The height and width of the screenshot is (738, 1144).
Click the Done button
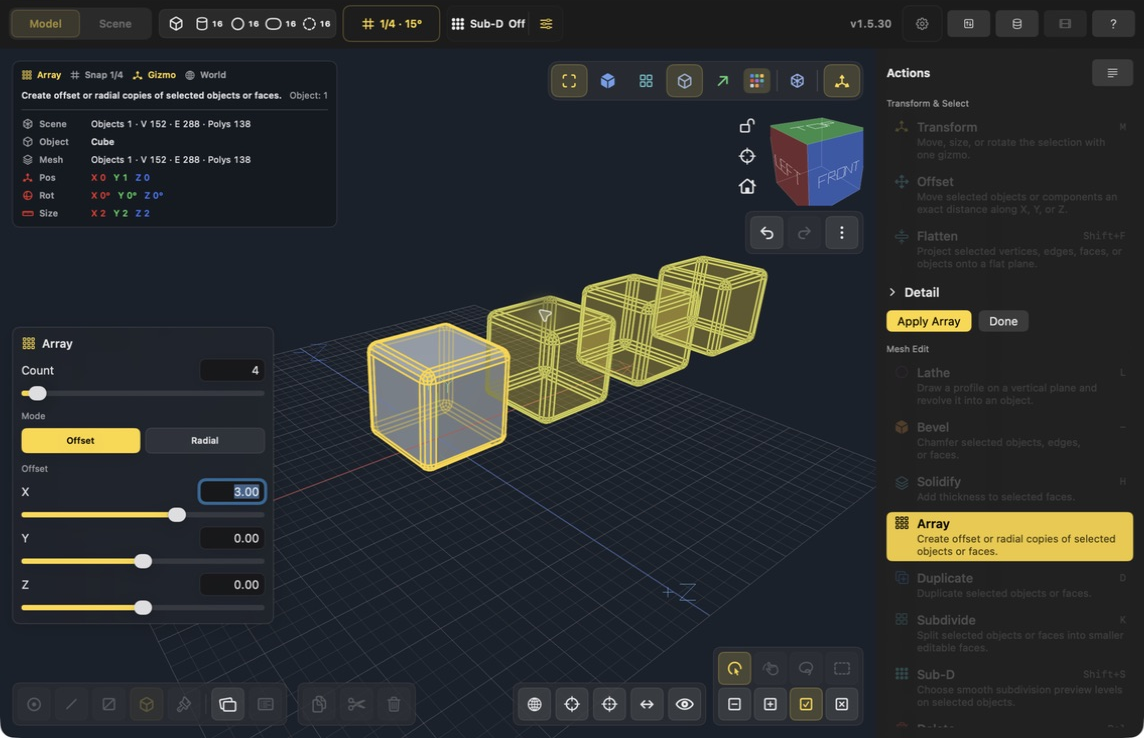(x=1003, y=321)
